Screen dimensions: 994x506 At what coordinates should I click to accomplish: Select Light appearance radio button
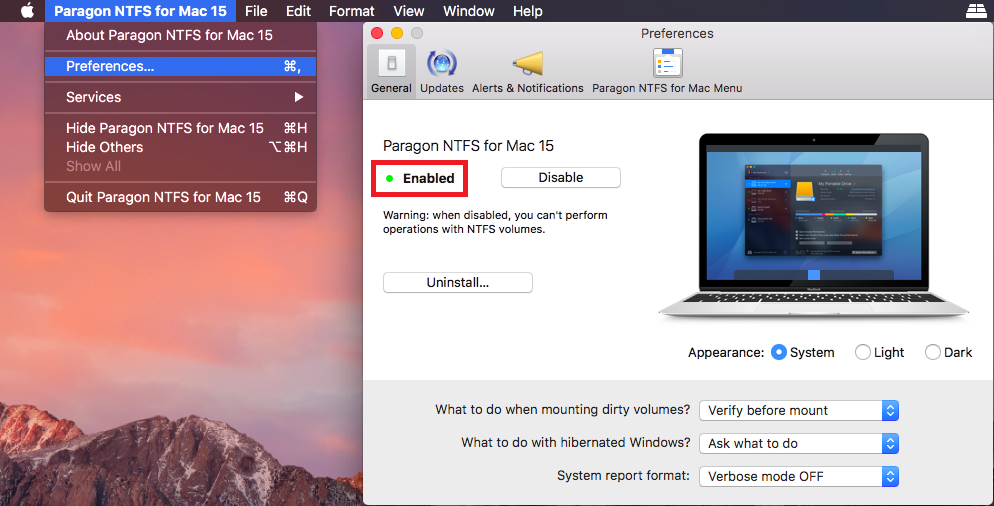click(862, 352)
